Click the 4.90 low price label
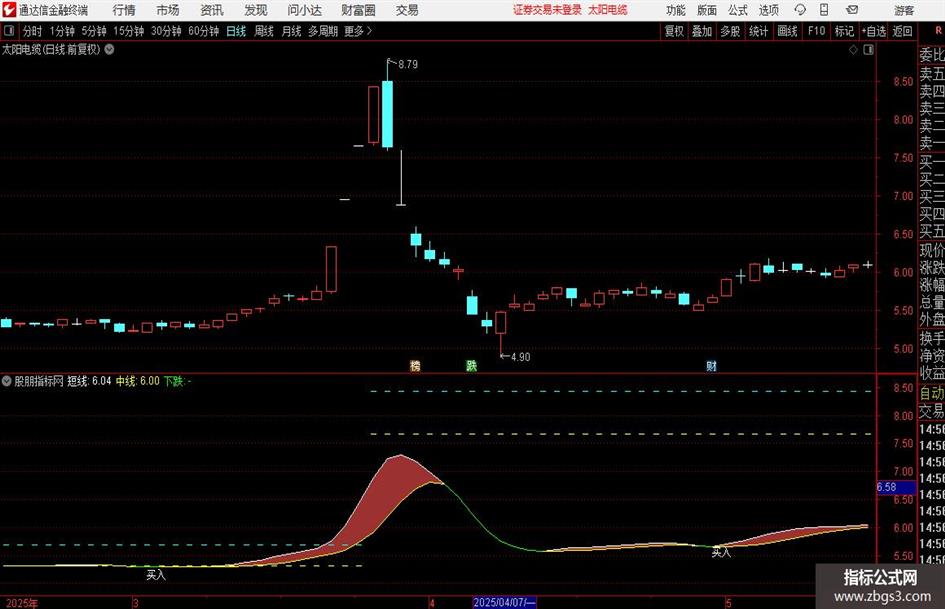This screenshot has height=609, width=945. coord(520,357)
